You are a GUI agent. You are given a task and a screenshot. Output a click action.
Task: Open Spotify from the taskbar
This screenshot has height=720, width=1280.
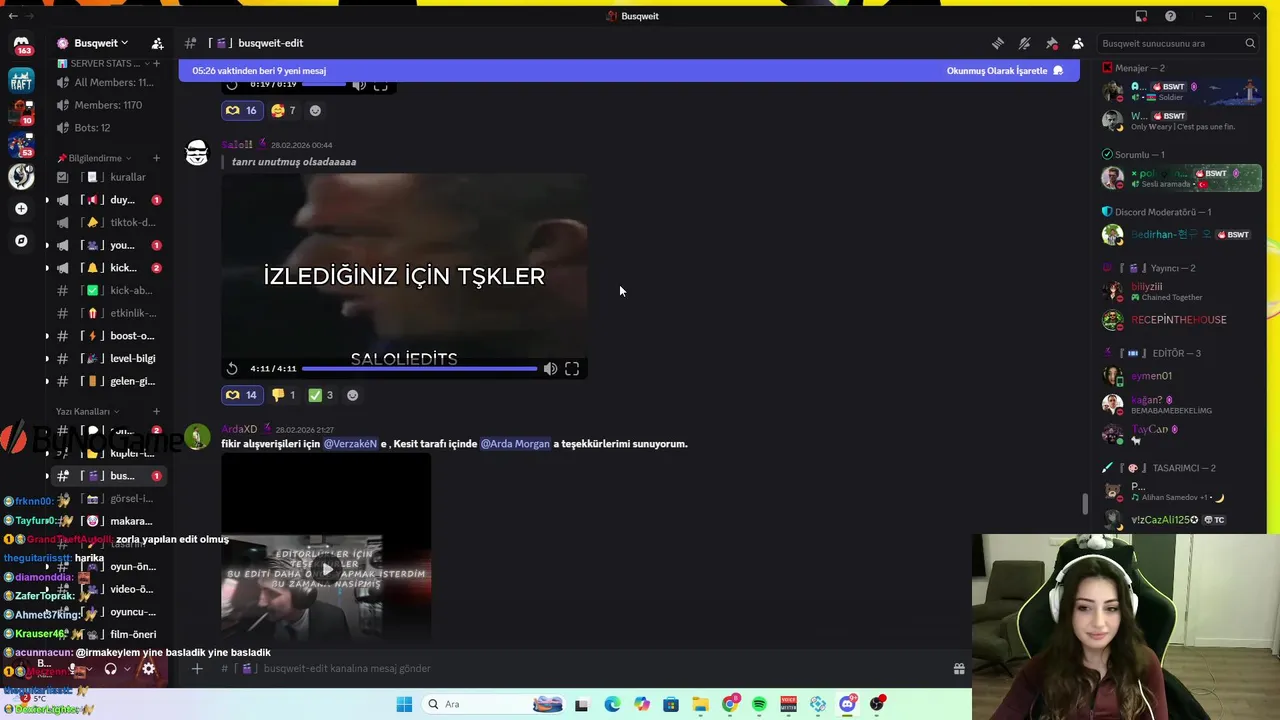click(x=759, y=704)
